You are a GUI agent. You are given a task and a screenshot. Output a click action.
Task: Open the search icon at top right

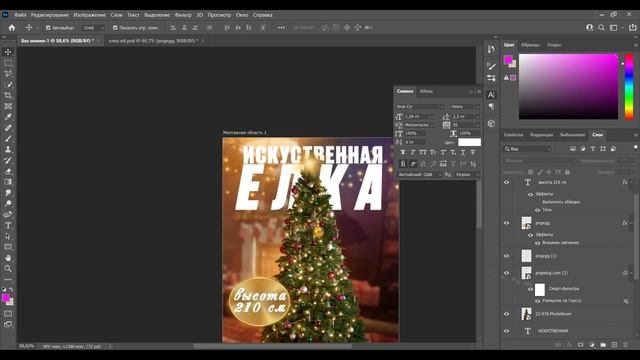601,28
